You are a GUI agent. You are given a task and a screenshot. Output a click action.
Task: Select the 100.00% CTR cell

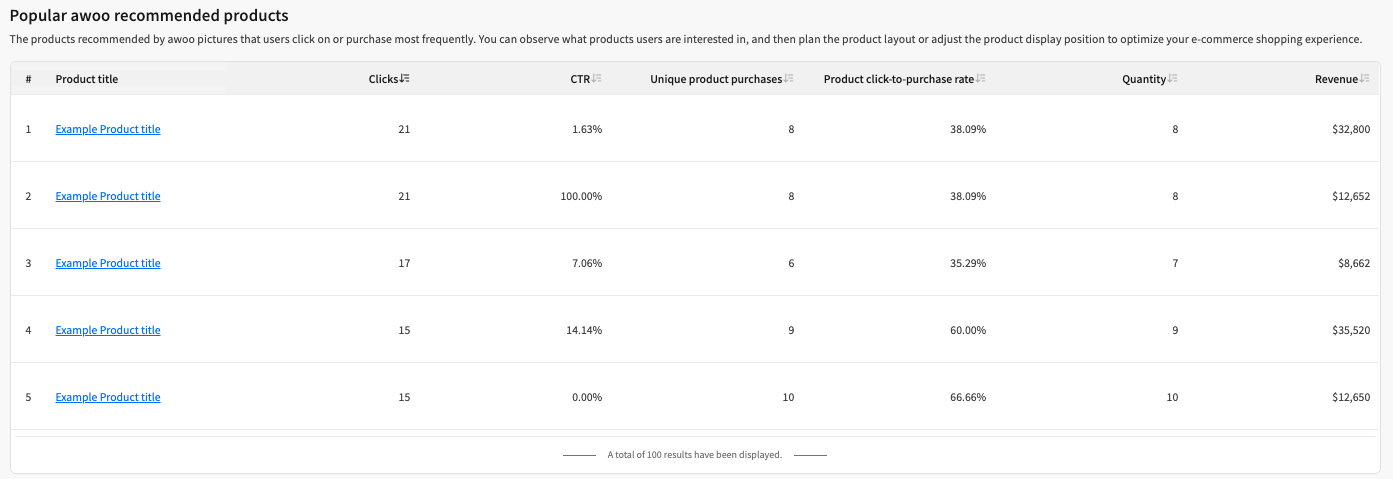click(581, 196)
